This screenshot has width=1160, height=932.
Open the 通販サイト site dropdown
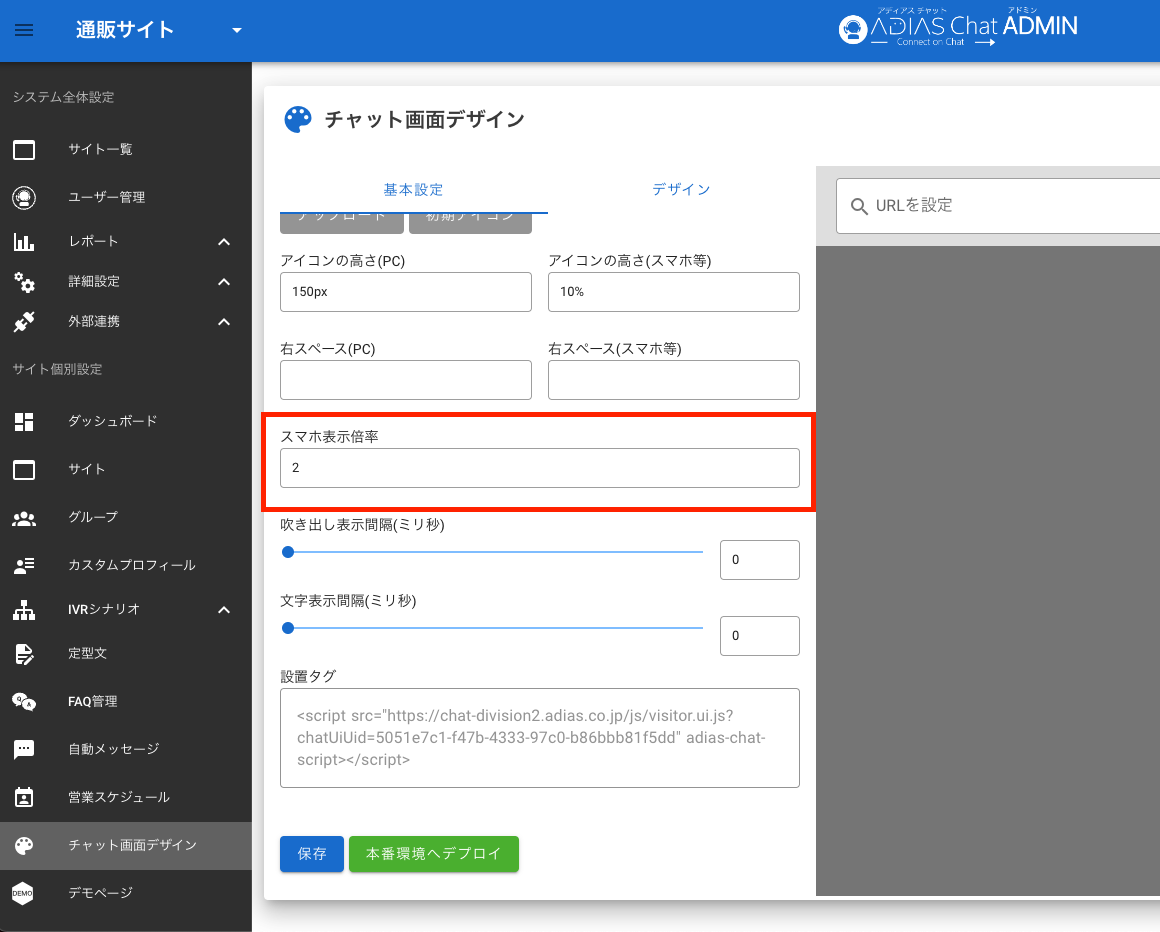237,30
